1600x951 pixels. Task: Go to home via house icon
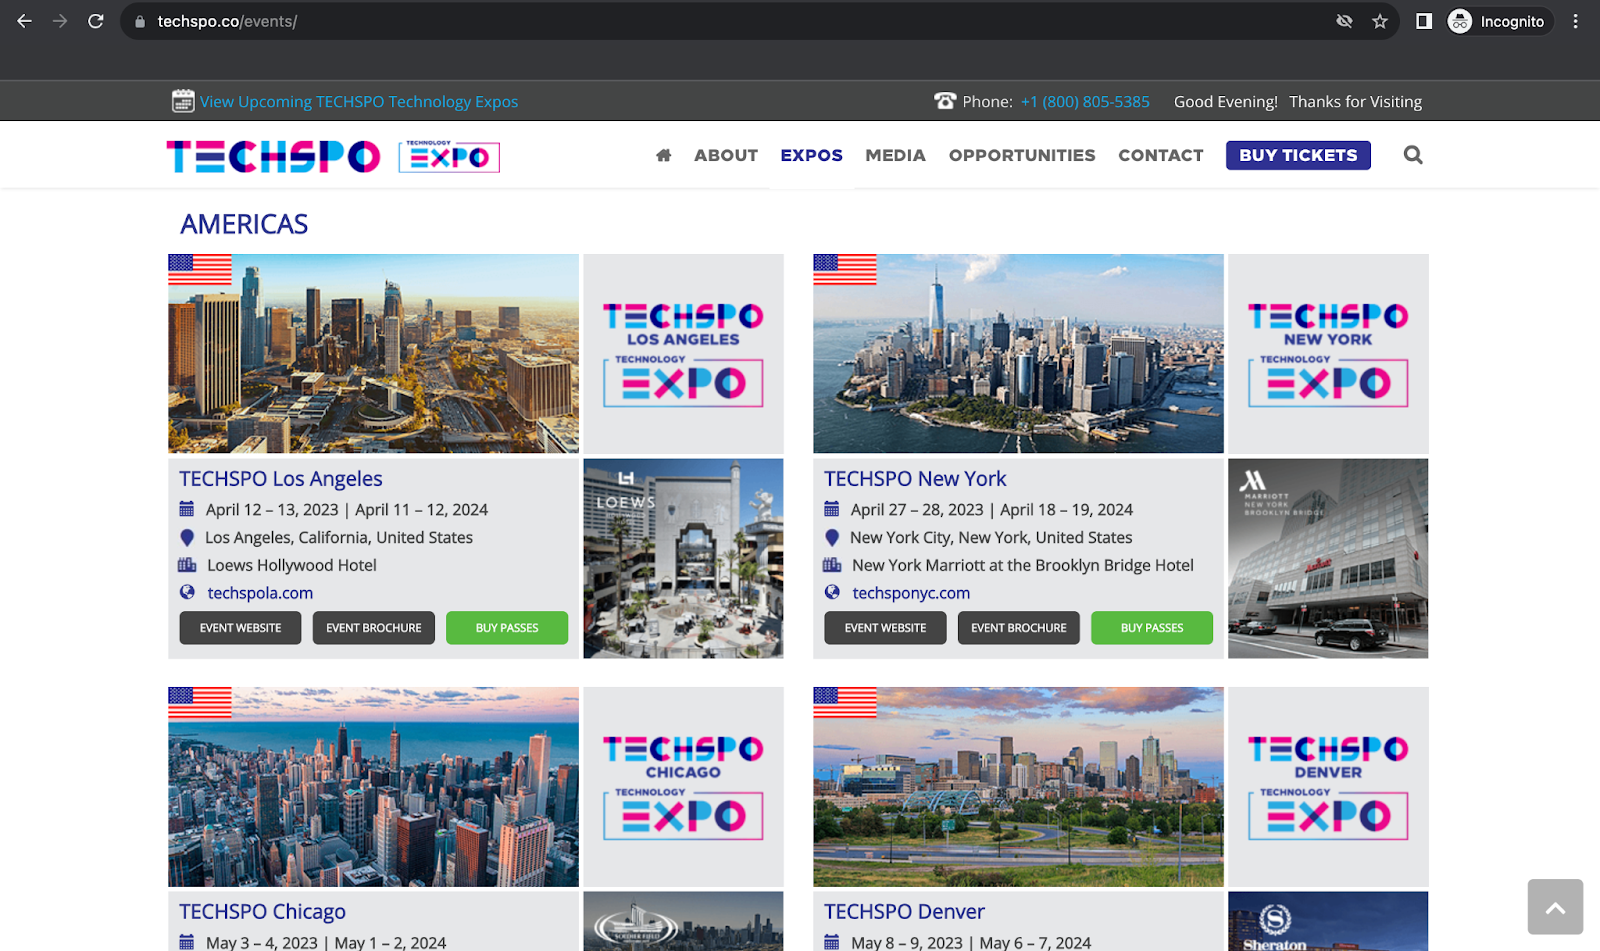click(x=663, y=155)
